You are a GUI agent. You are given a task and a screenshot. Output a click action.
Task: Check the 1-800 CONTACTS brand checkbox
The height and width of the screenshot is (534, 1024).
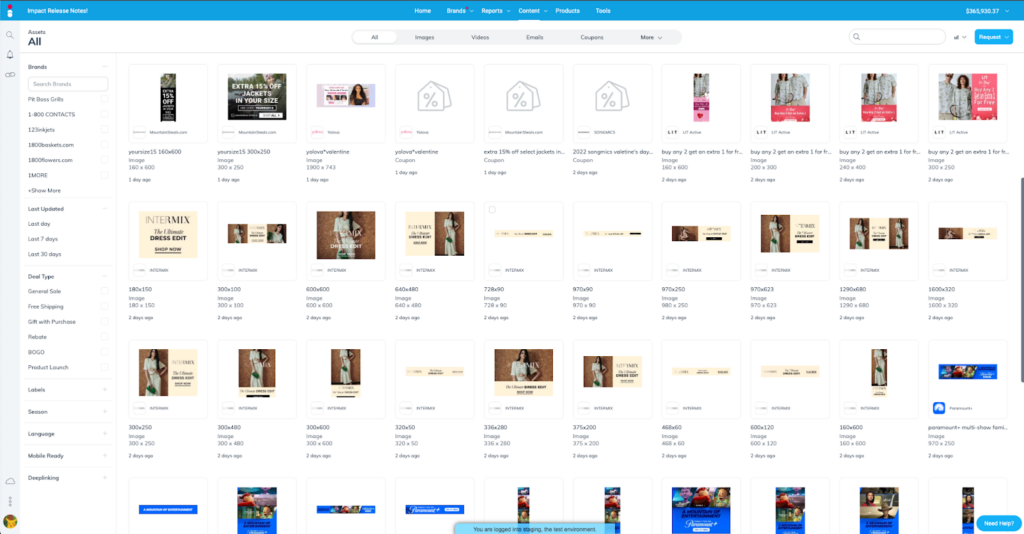point(105,115)
